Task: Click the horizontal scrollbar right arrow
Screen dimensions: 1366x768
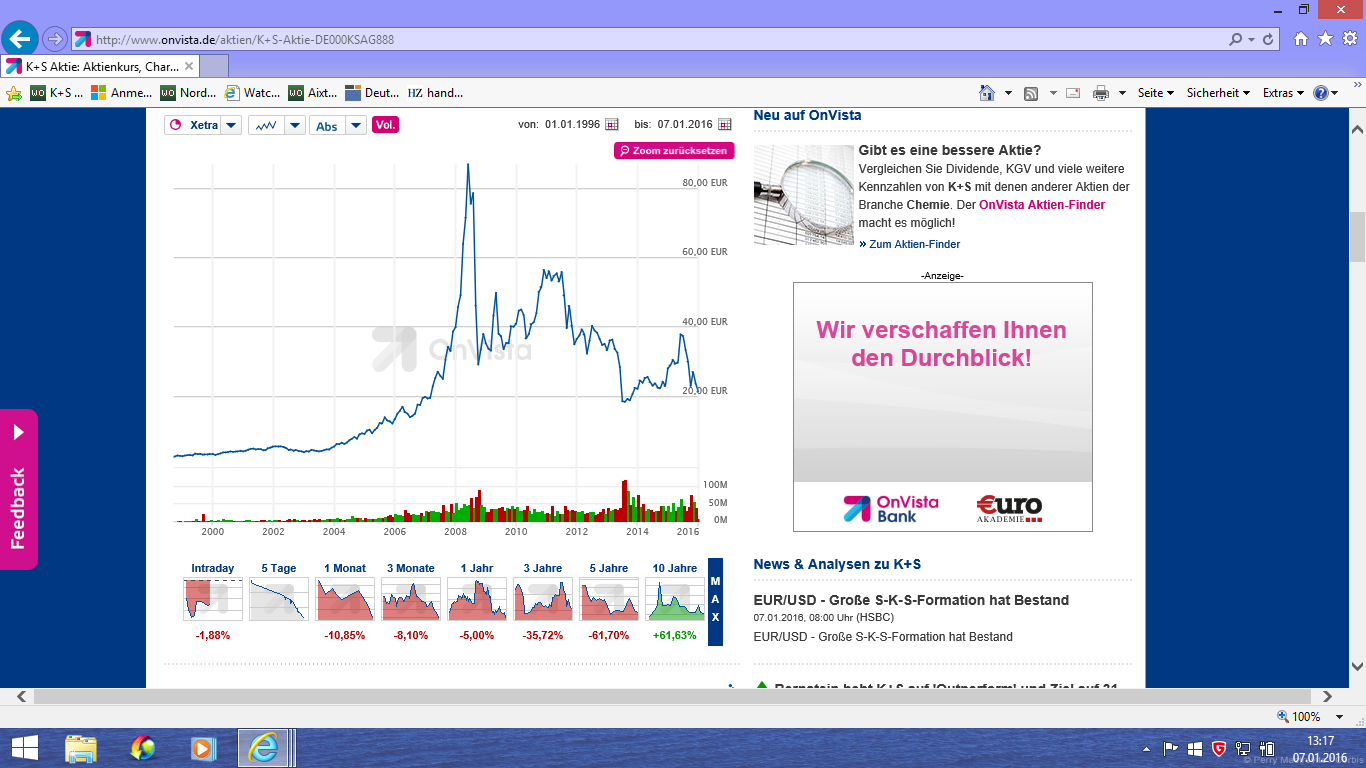Action: [x=1328, y=696]
